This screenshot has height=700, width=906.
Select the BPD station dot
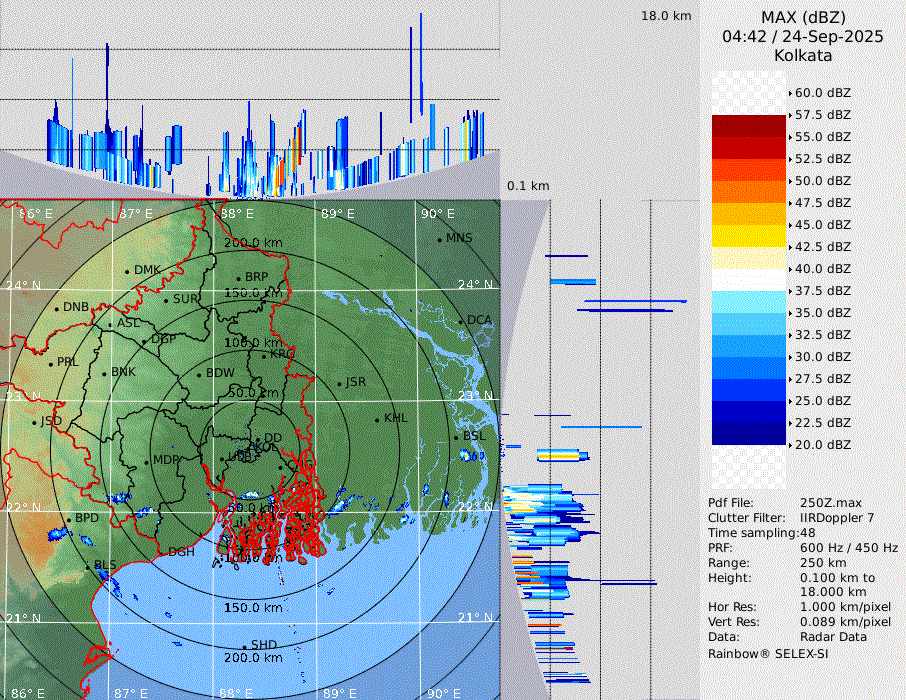pos(69,519)
